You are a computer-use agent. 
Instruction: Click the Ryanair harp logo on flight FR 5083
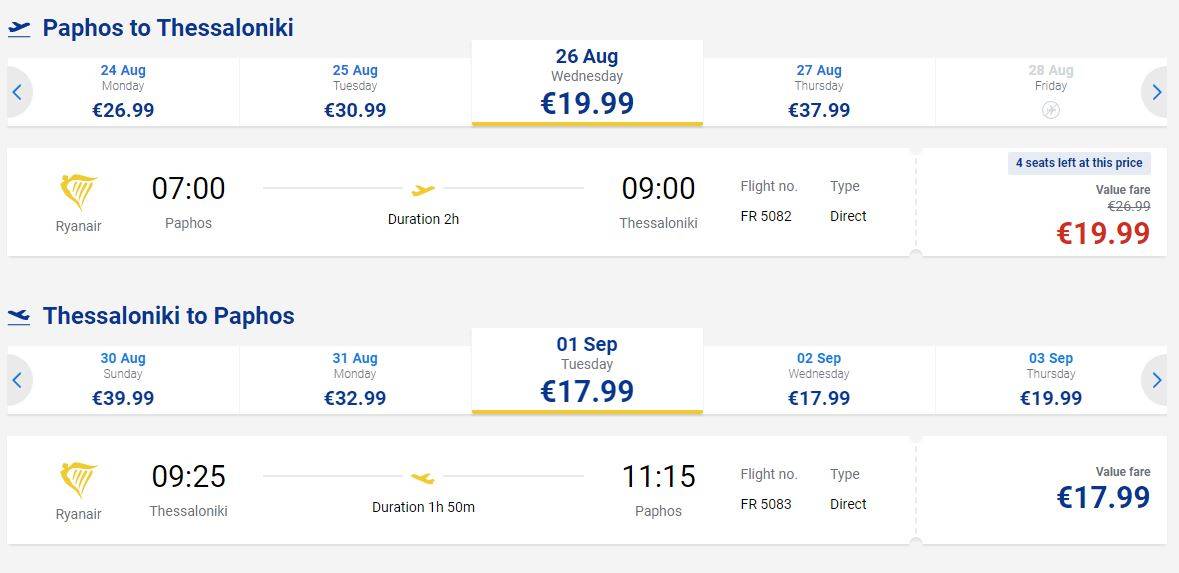(78, 481)
